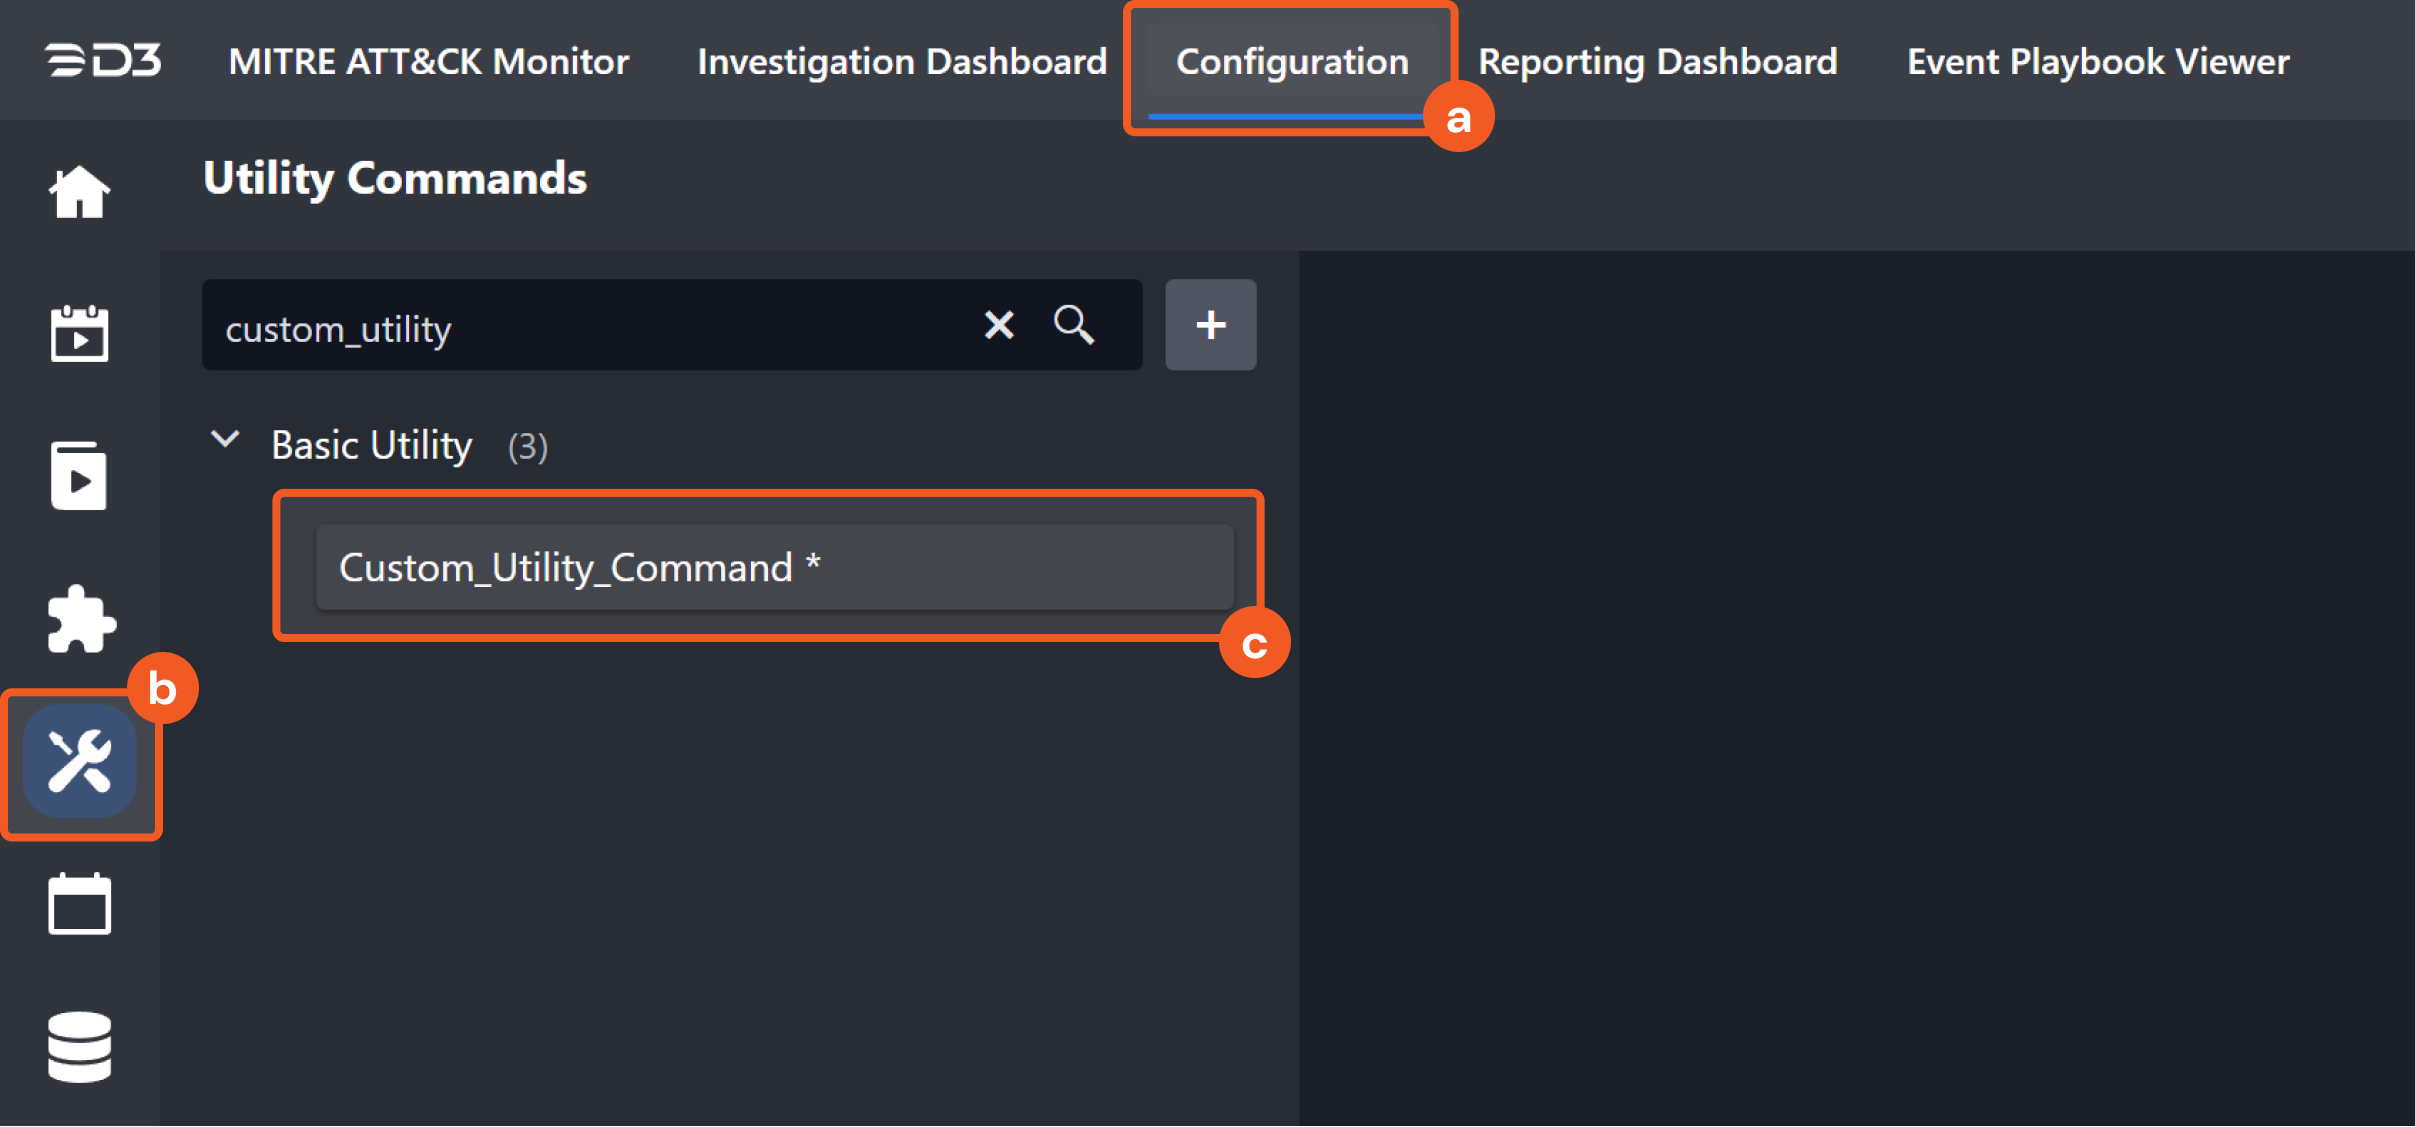Collapse the Basic Utility group chevron
This screenshot has height=1127, width=2415.
(225, 440)
